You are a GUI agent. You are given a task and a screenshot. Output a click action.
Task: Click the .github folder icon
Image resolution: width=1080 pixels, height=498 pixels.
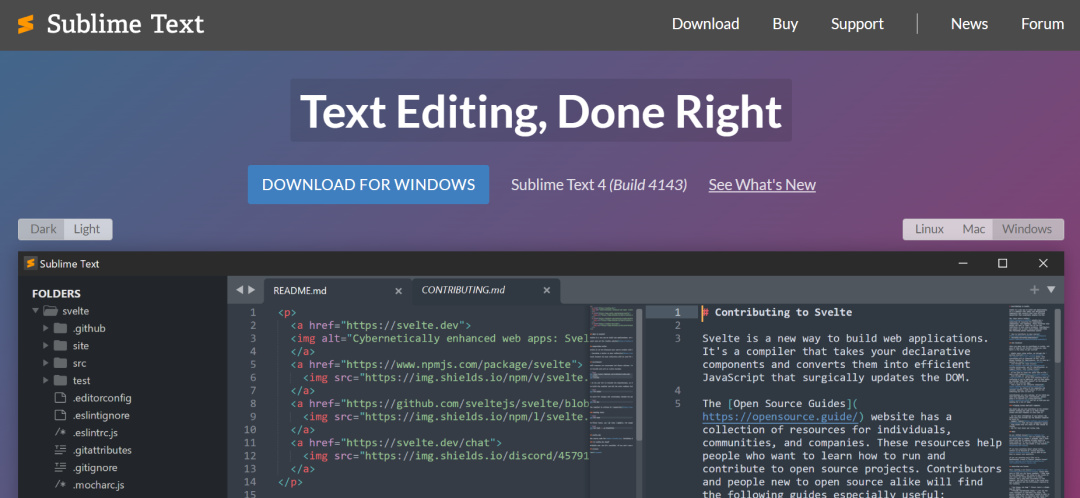point(61,329)
